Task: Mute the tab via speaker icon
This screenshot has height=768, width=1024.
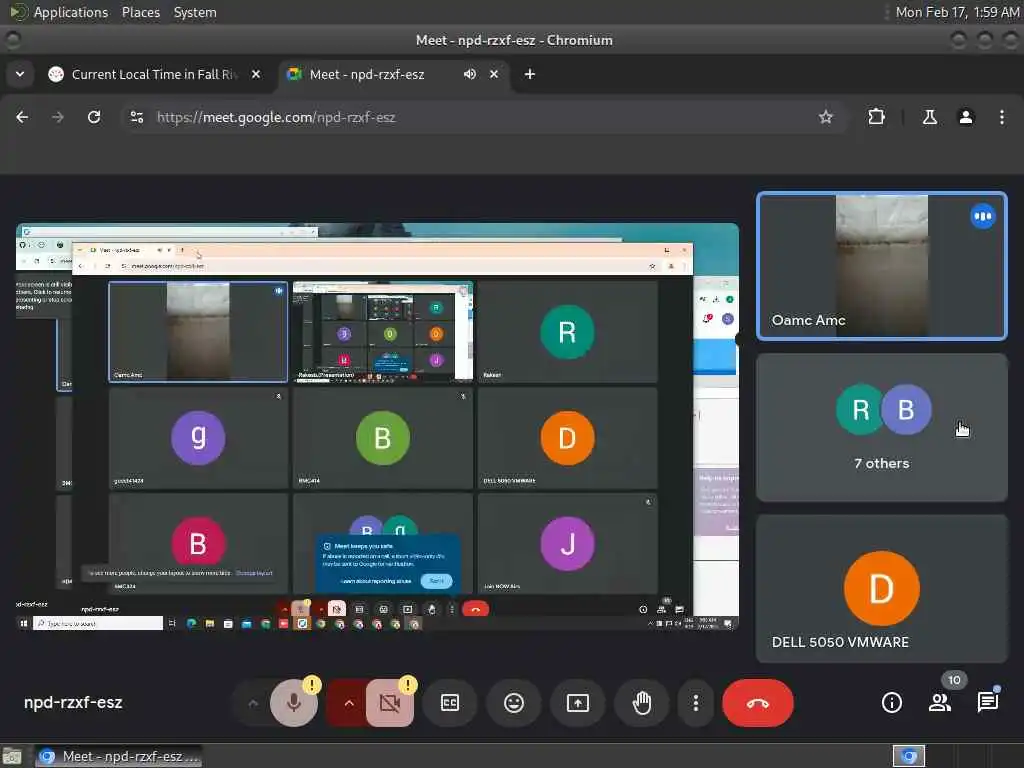Action: (470, 74)
